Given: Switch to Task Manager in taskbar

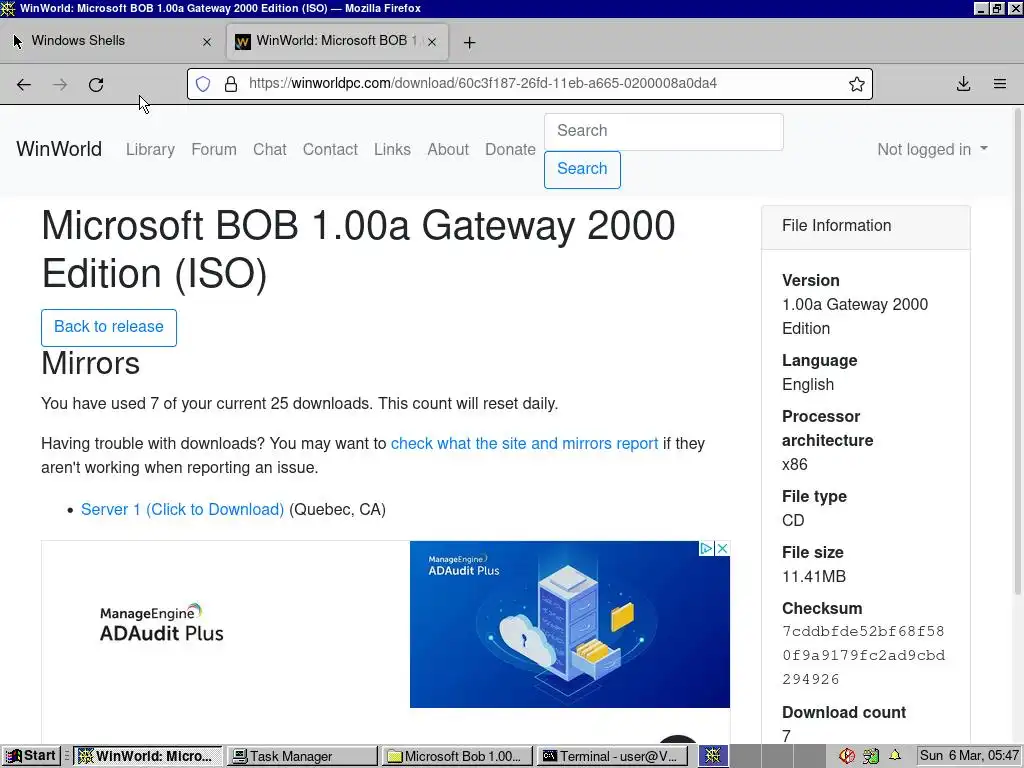Looking at the screenshot, I should coord(302,756).
